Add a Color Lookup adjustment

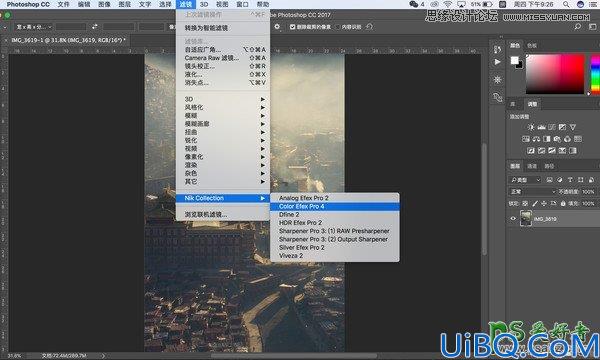[x=578, y=139]
